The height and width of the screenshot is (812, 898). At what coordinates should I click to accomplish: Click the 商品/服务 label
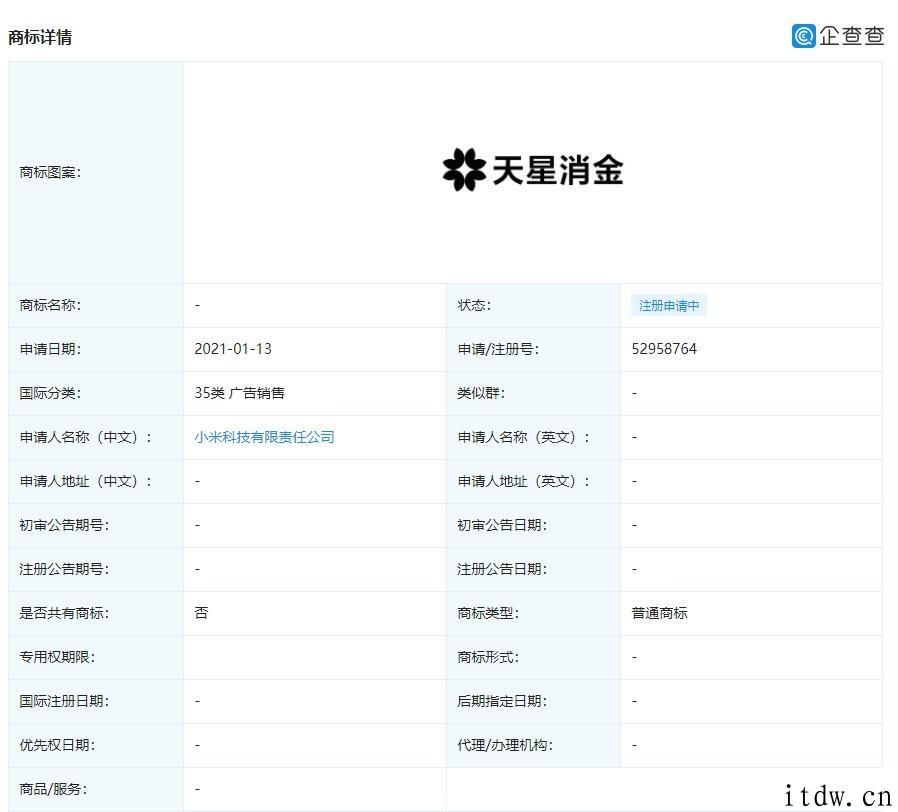(x=53, y=789)
